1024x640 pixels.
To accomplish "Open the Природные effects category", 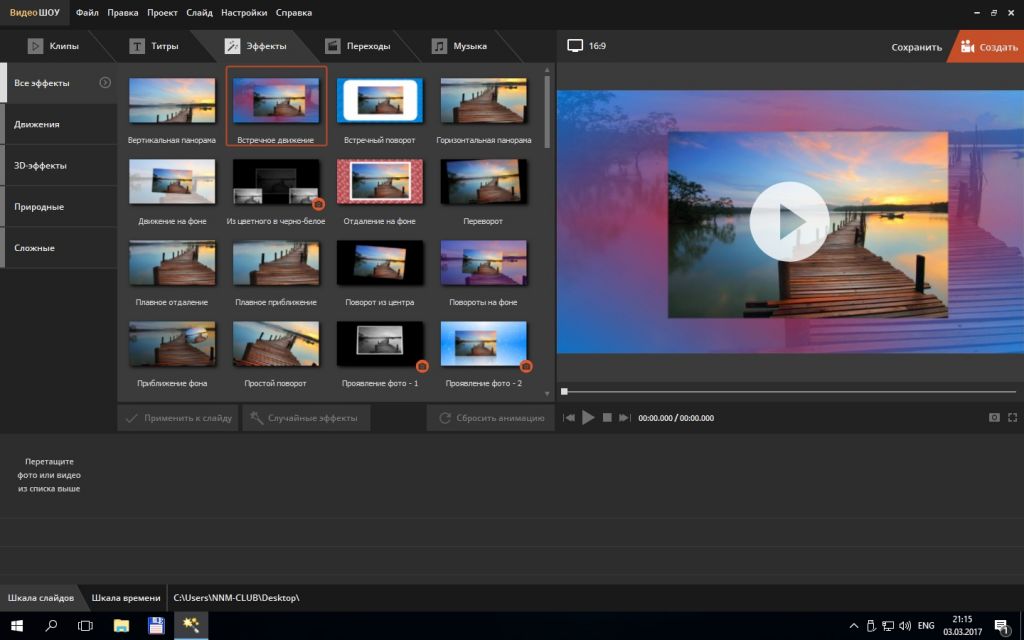I will [39, 206].
